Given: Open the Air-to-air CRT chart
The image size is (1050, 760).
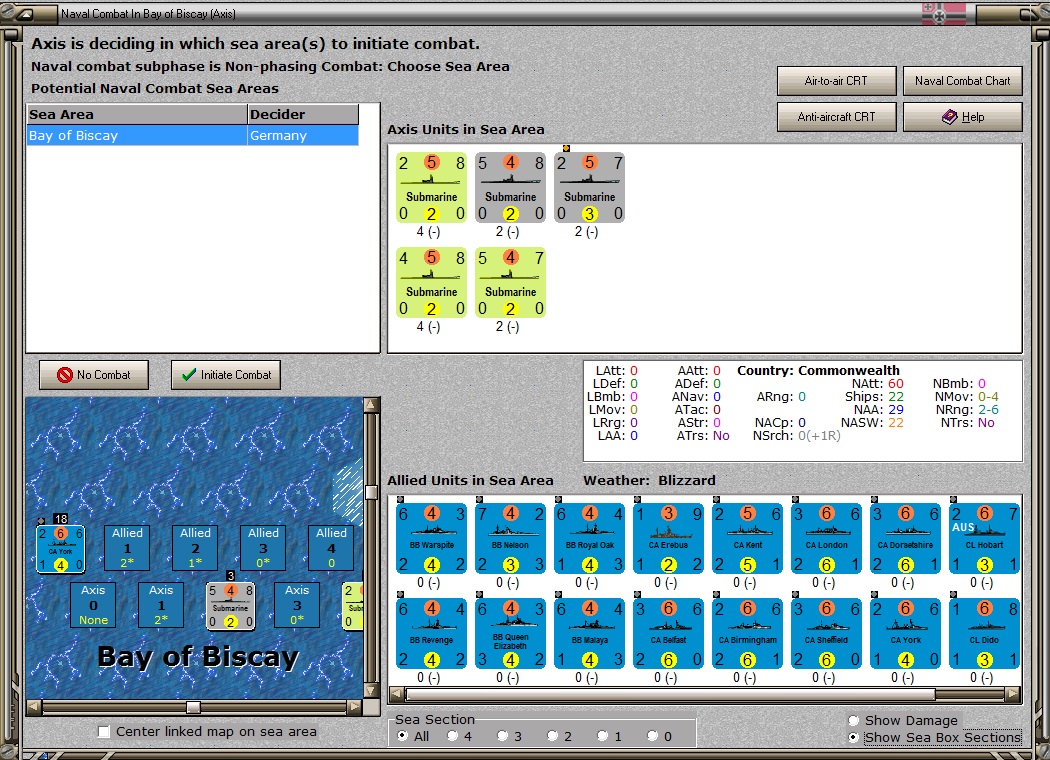Looking at the screenshot, I should point(836,81).
